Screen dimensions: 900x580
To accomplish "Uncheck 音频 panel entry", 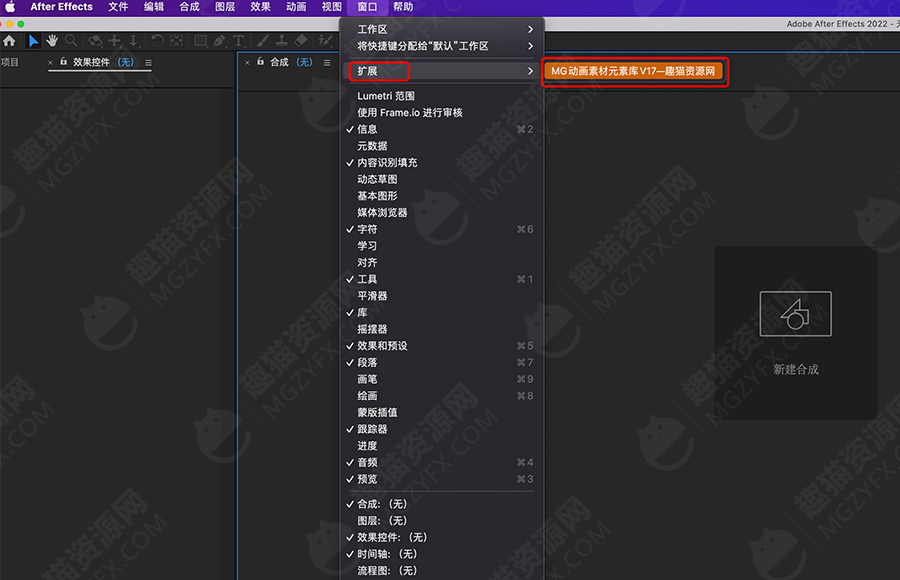I will [x=441, y=462].
